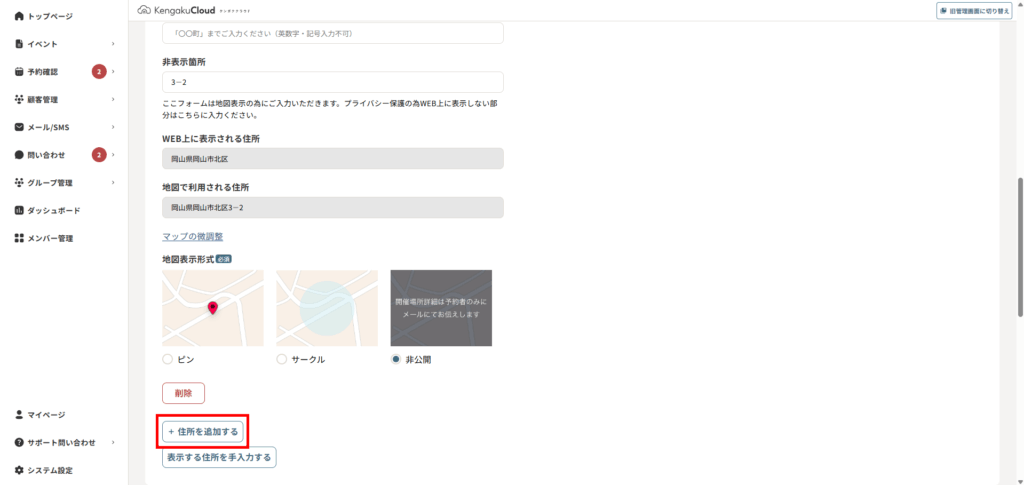Open メンバー管理 in the sidebar
The image size is (1024, 485).
50,238
